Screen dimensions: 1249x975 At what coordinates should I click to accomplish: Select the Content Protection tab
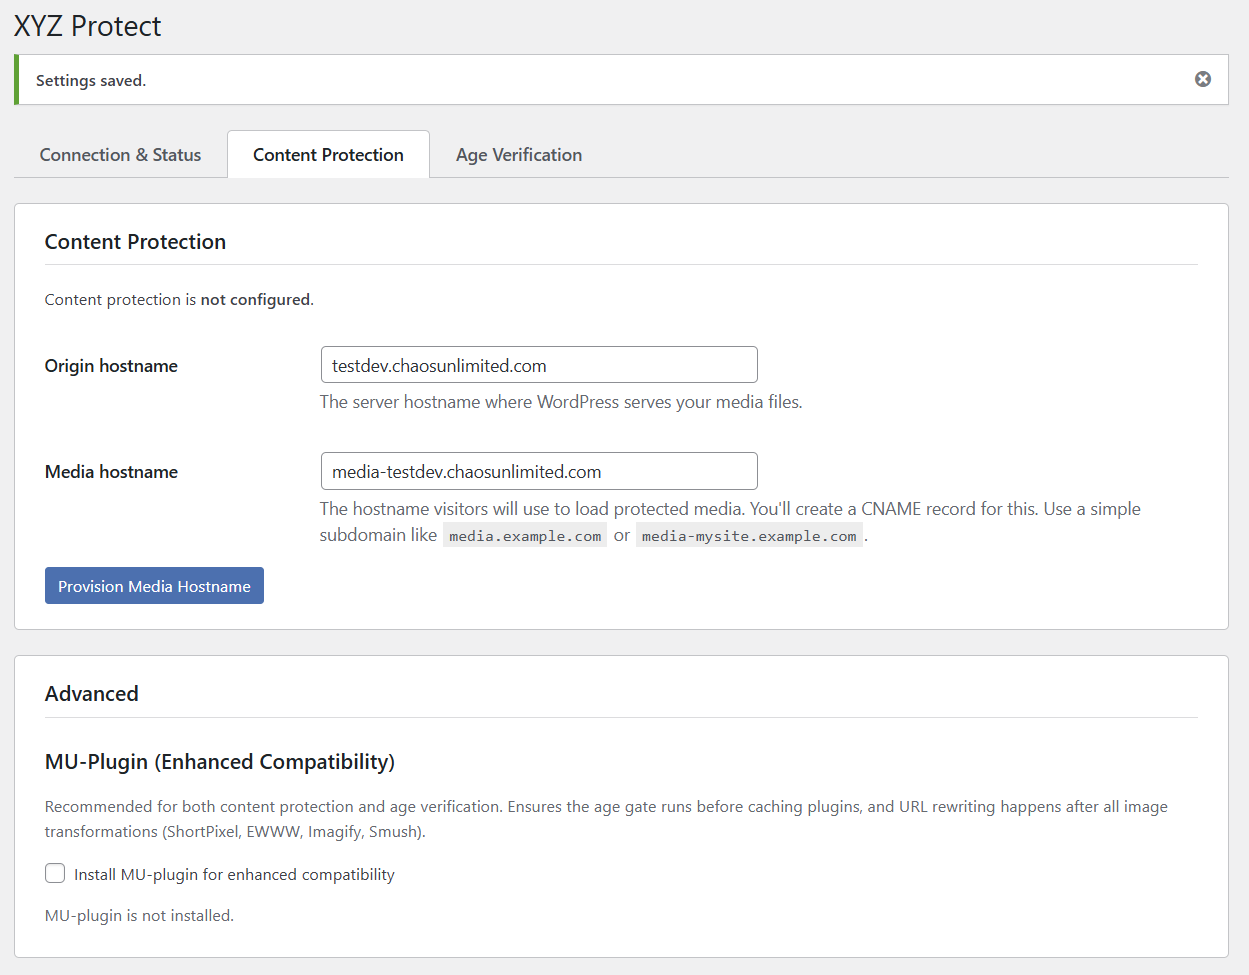point(328,154)
